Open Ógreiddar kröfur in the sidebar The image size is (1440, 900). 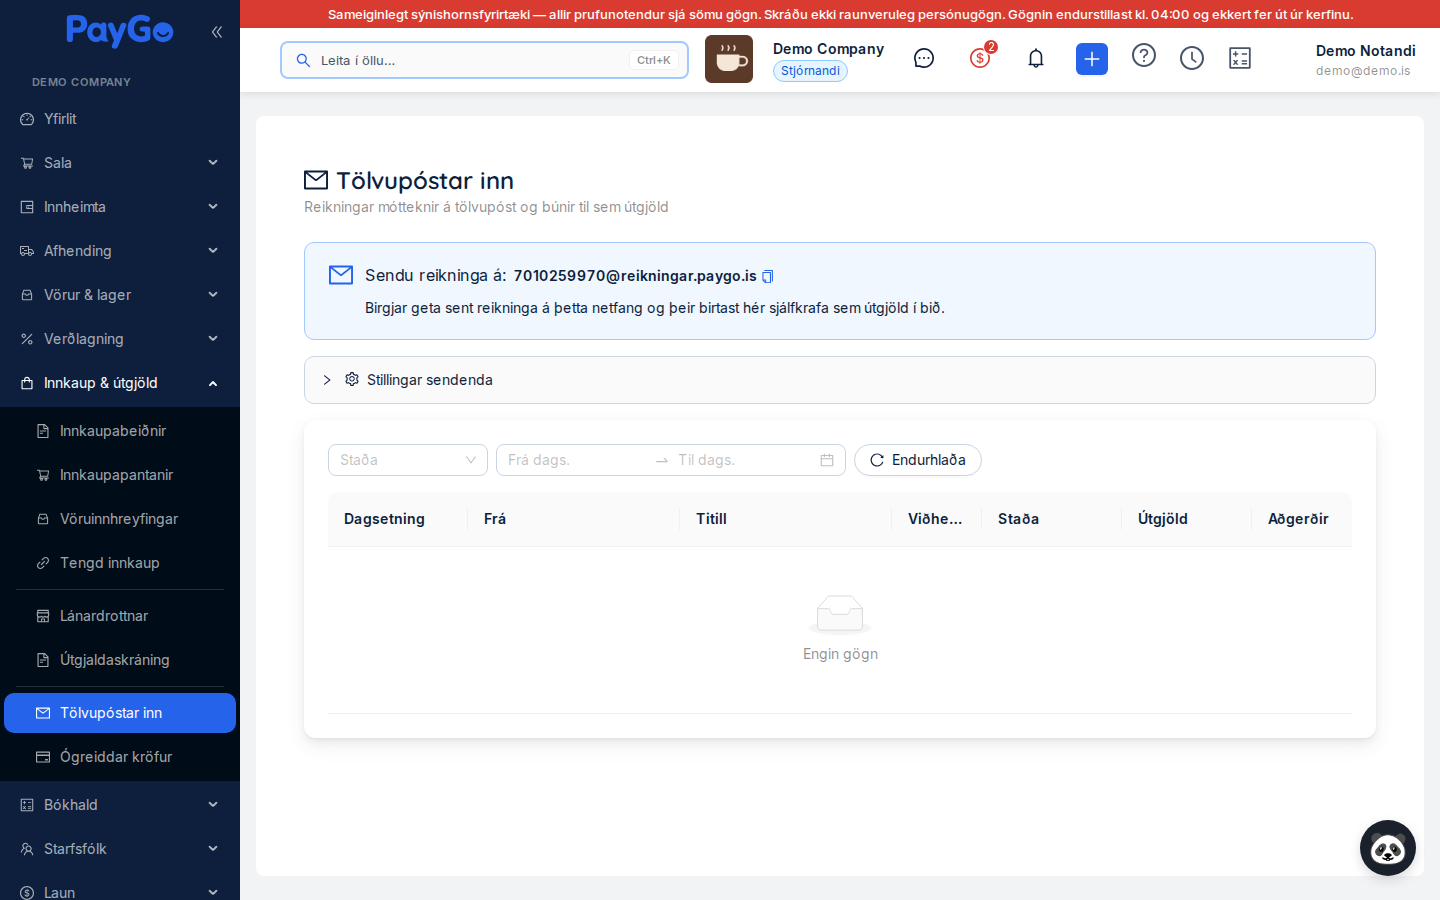coord(120,757)
